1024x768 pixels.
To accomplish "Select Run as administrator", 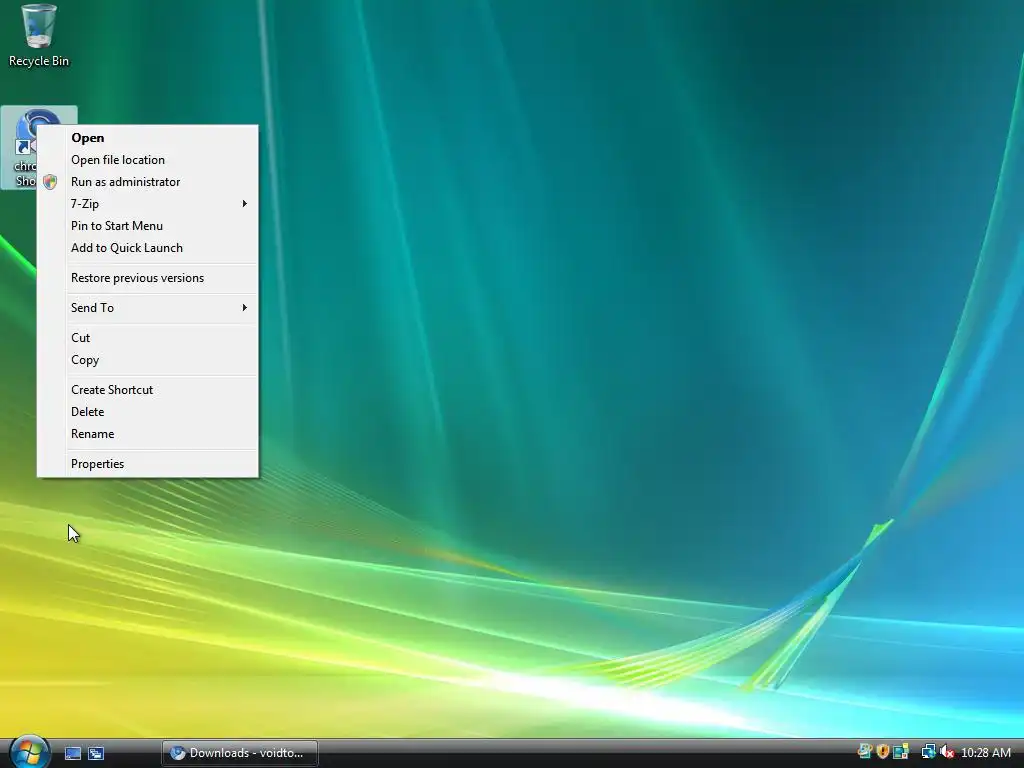I will point(148,182).
